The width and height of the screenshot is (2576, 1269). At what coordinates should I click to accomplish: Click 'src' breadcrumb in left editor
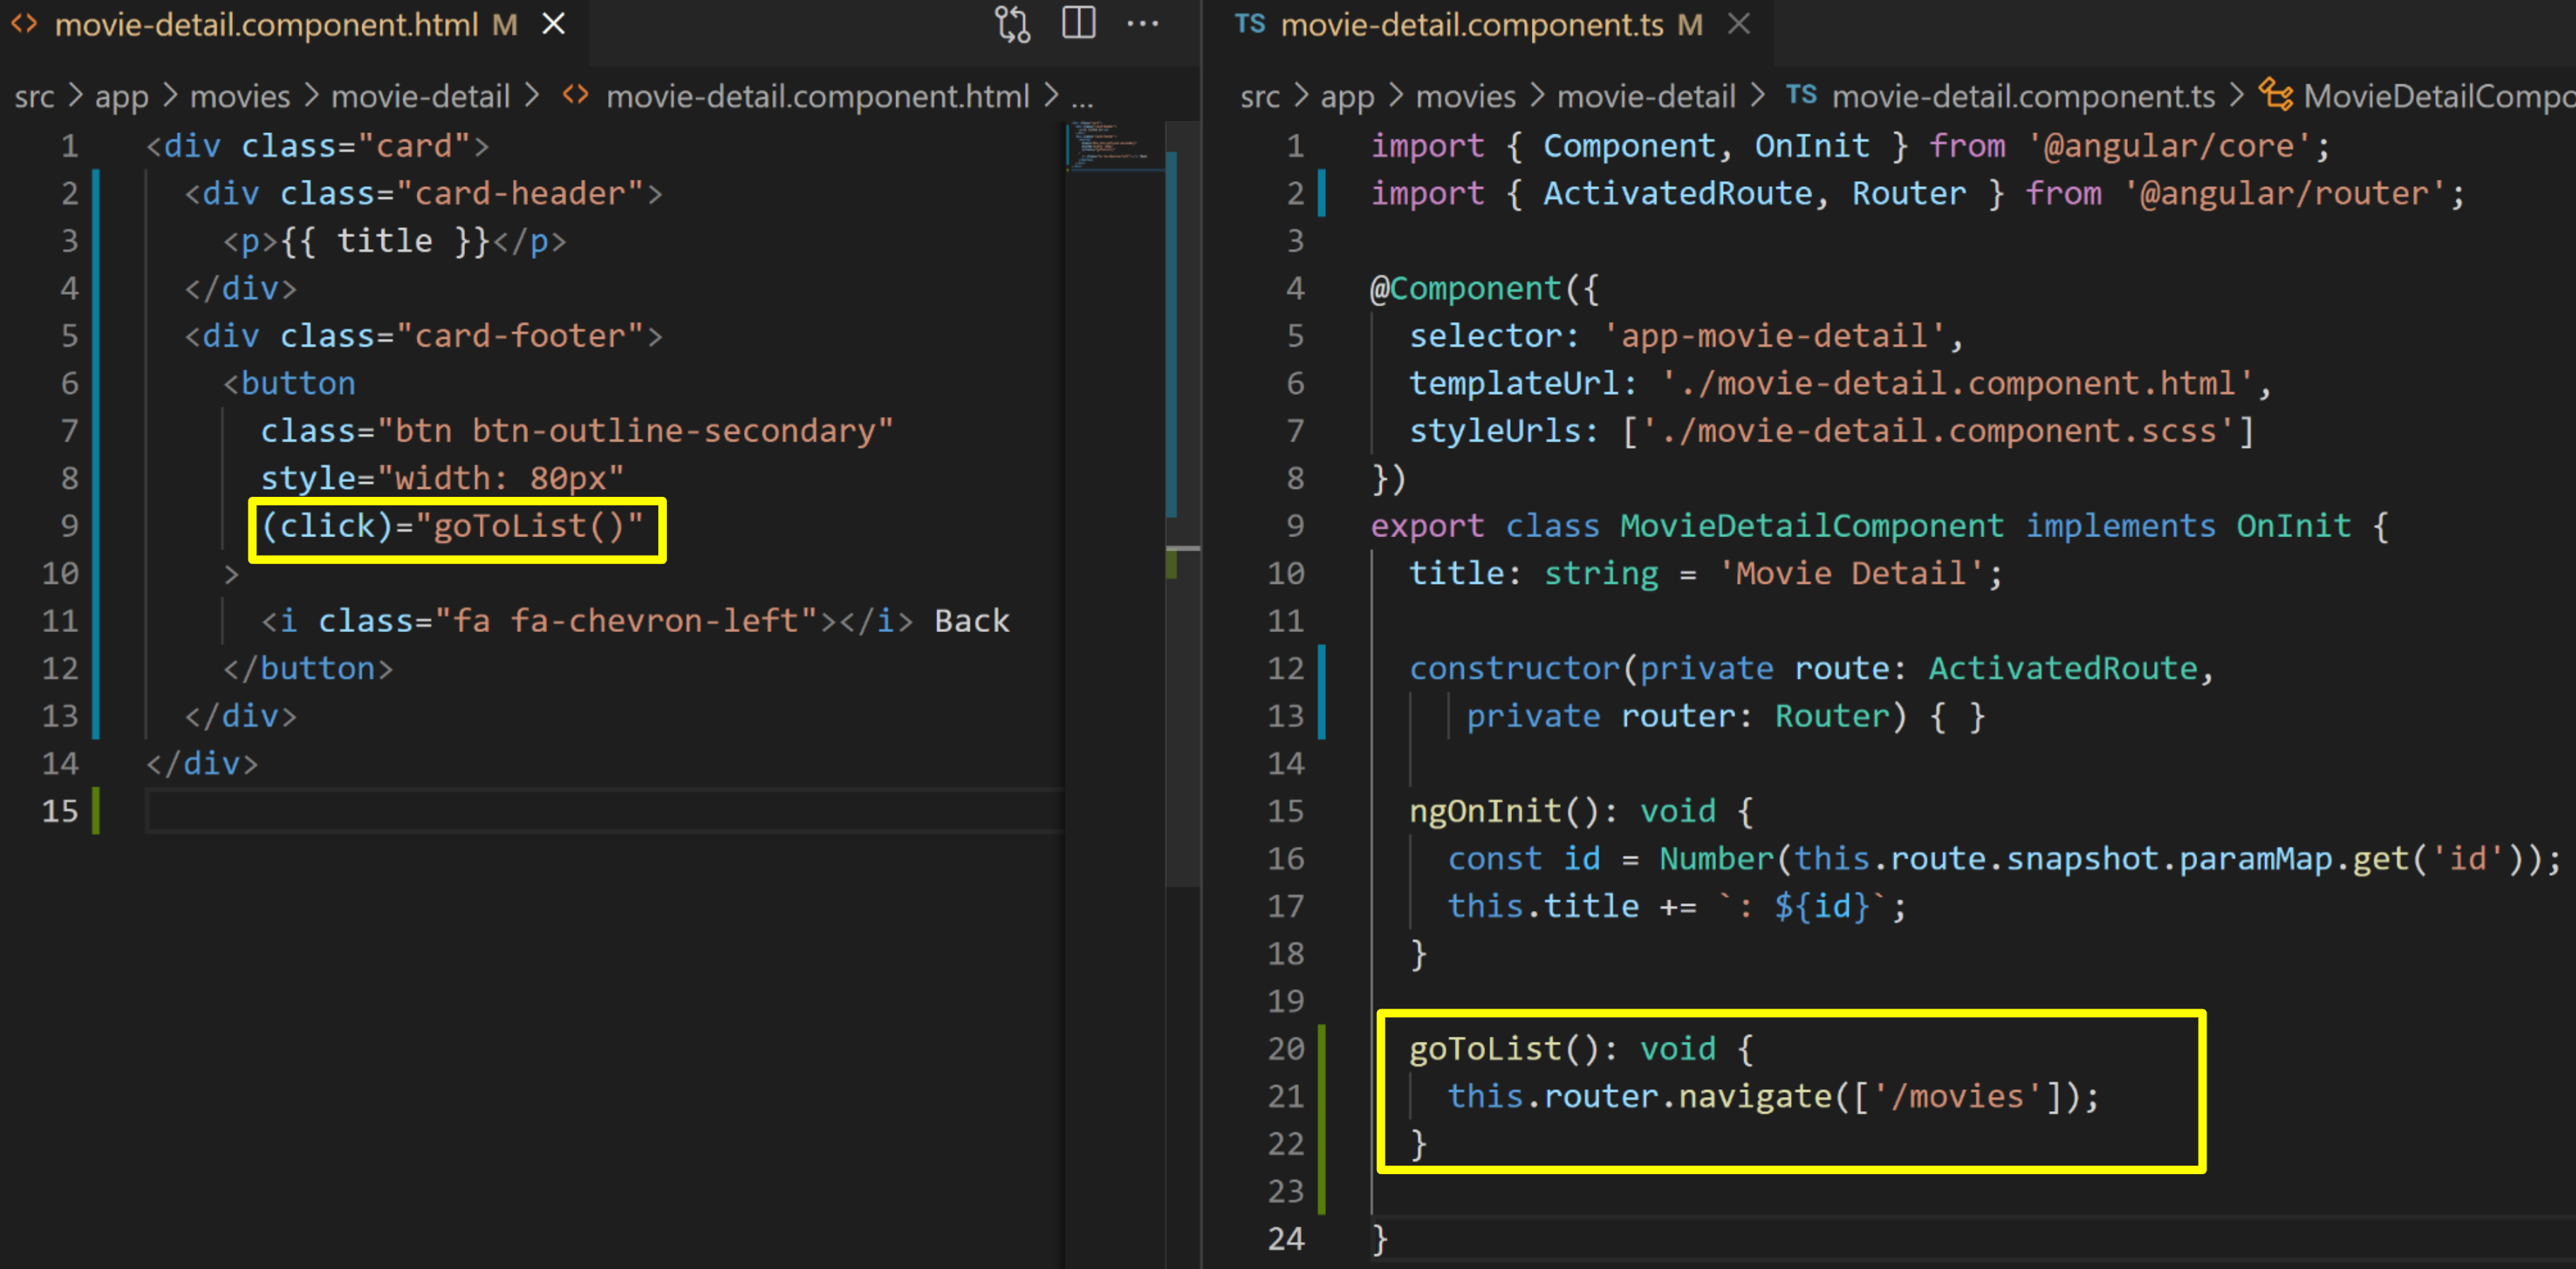(34, 96)
